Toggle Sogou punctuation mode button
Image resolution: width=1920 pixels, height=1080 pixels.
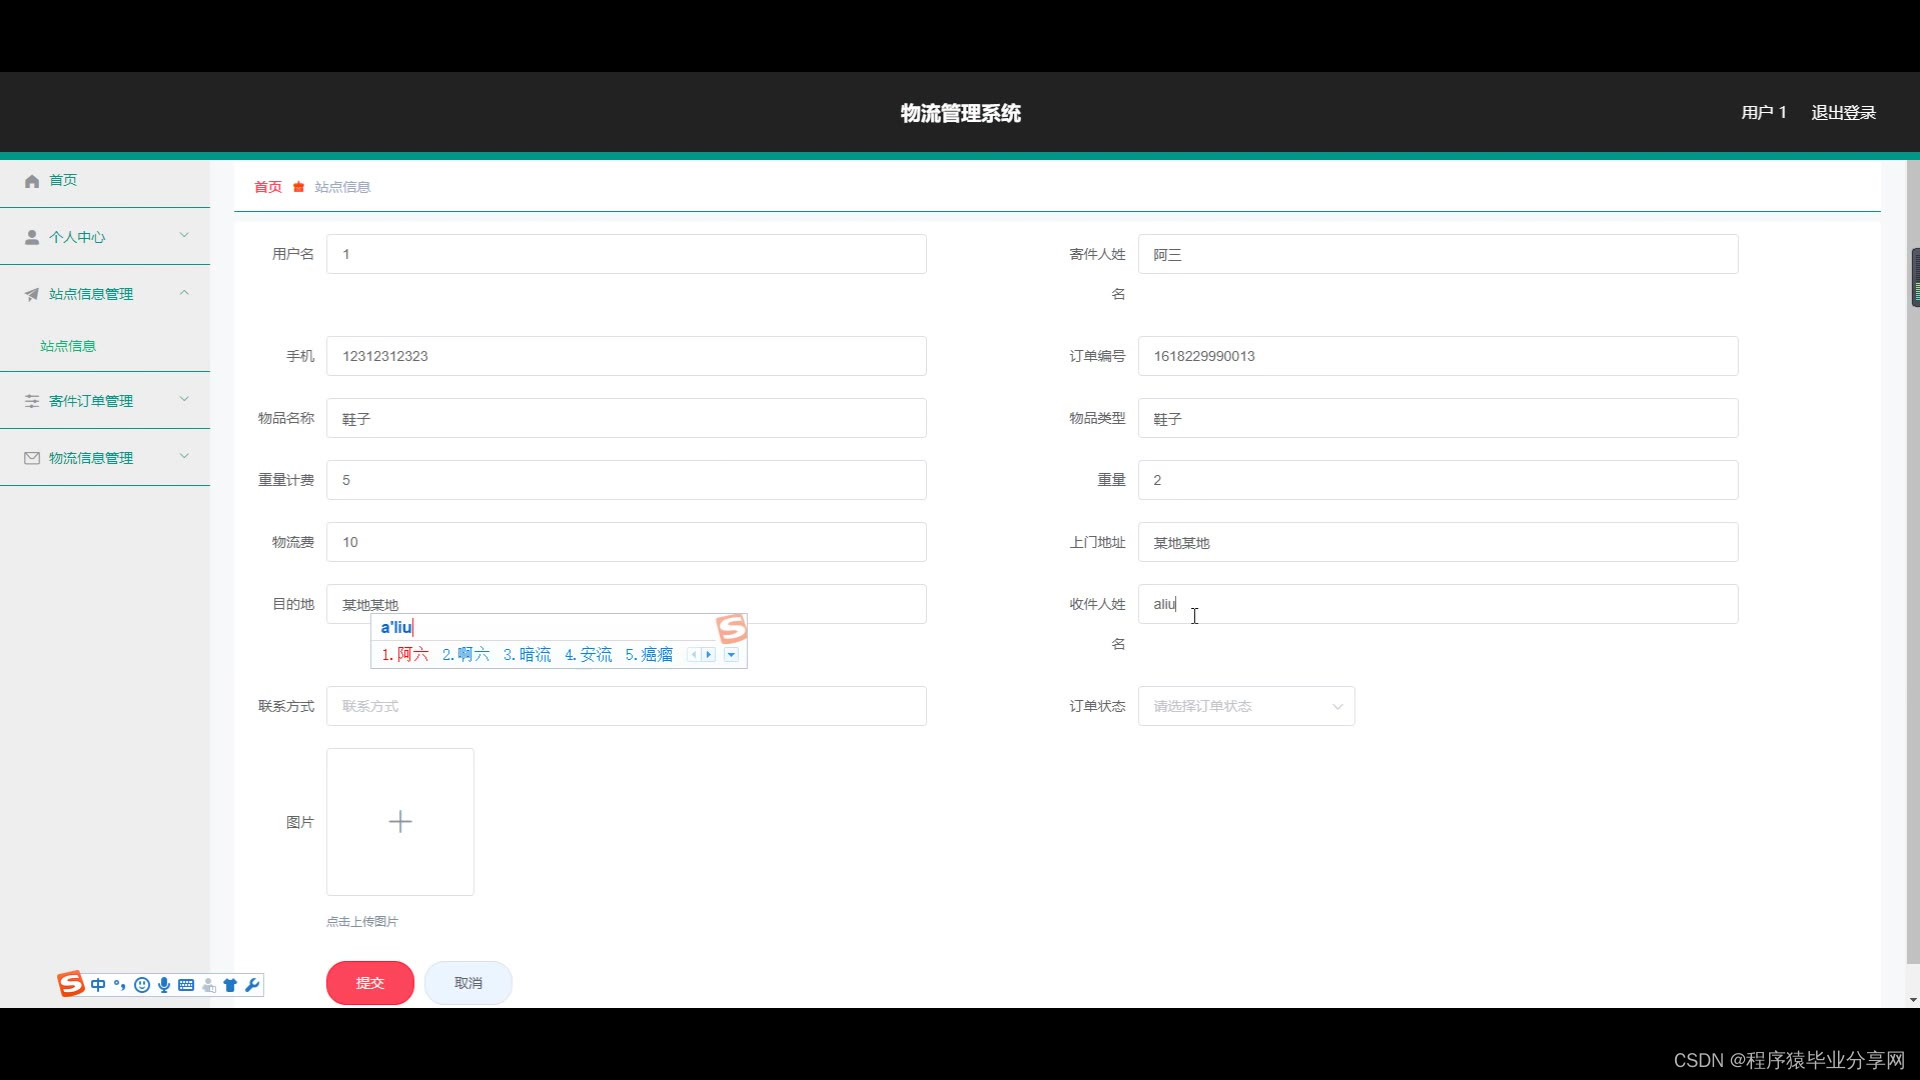tap(120, 985)
